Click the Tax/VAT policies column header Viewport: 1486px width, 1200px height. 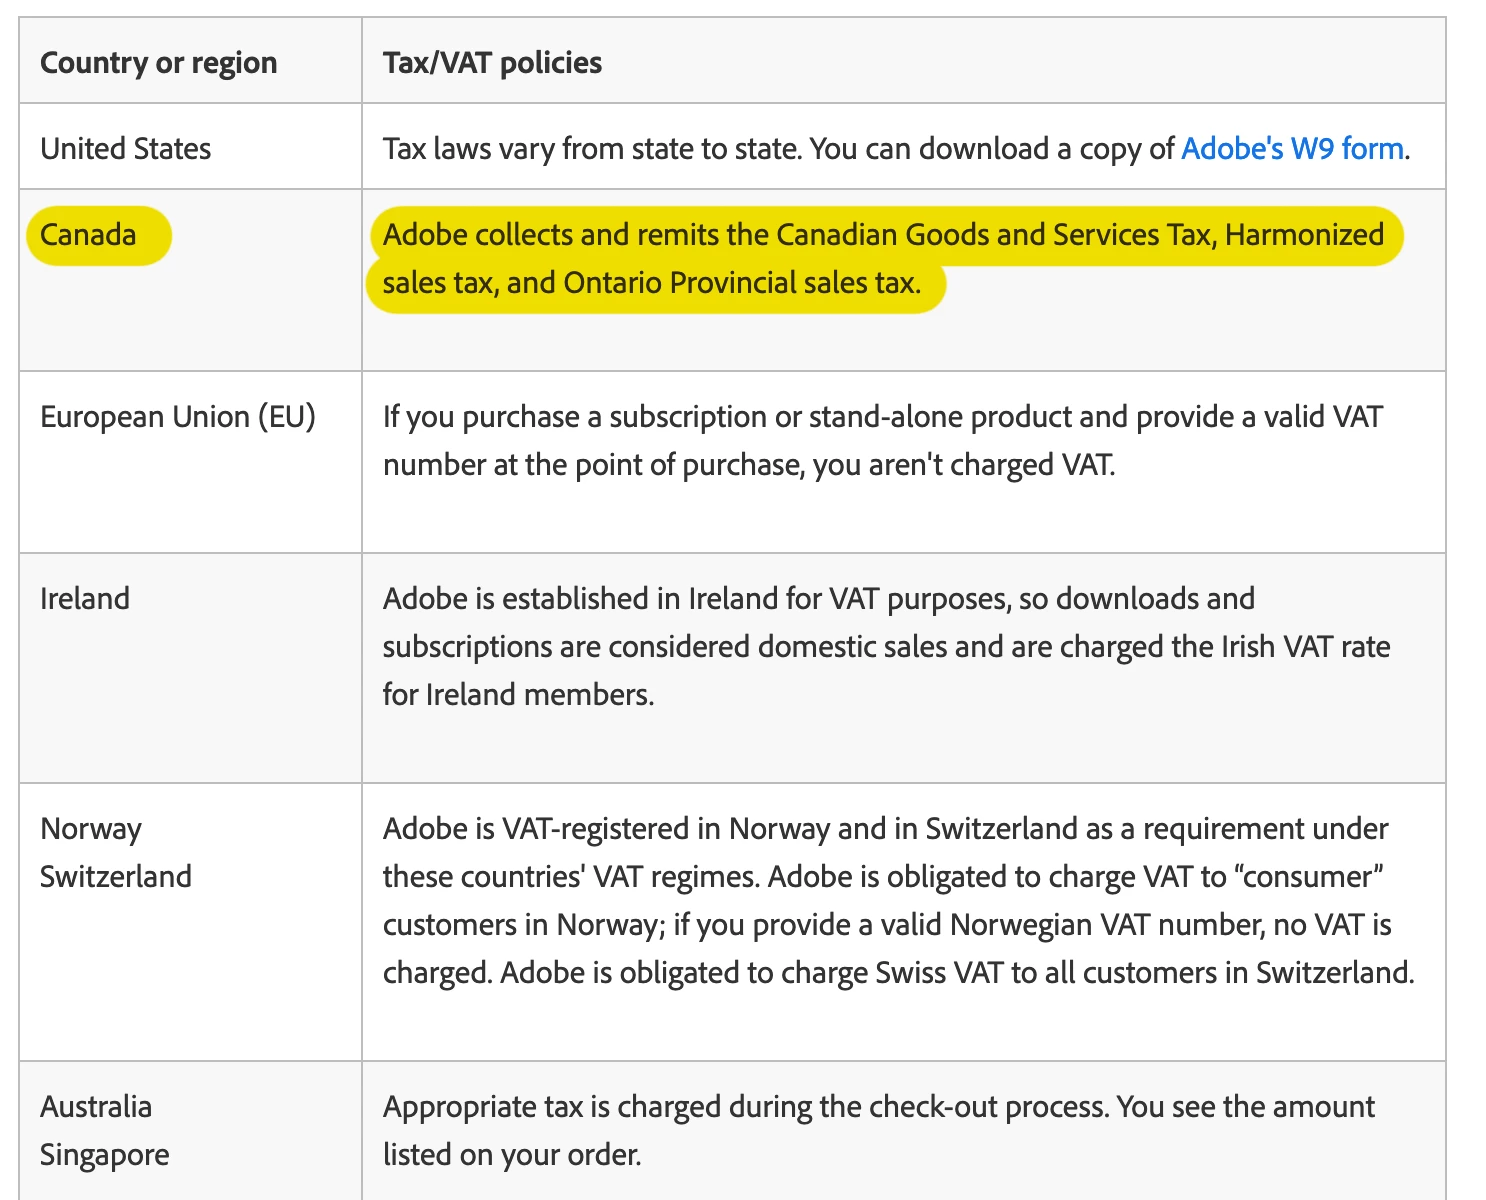(x=492, y=62)
